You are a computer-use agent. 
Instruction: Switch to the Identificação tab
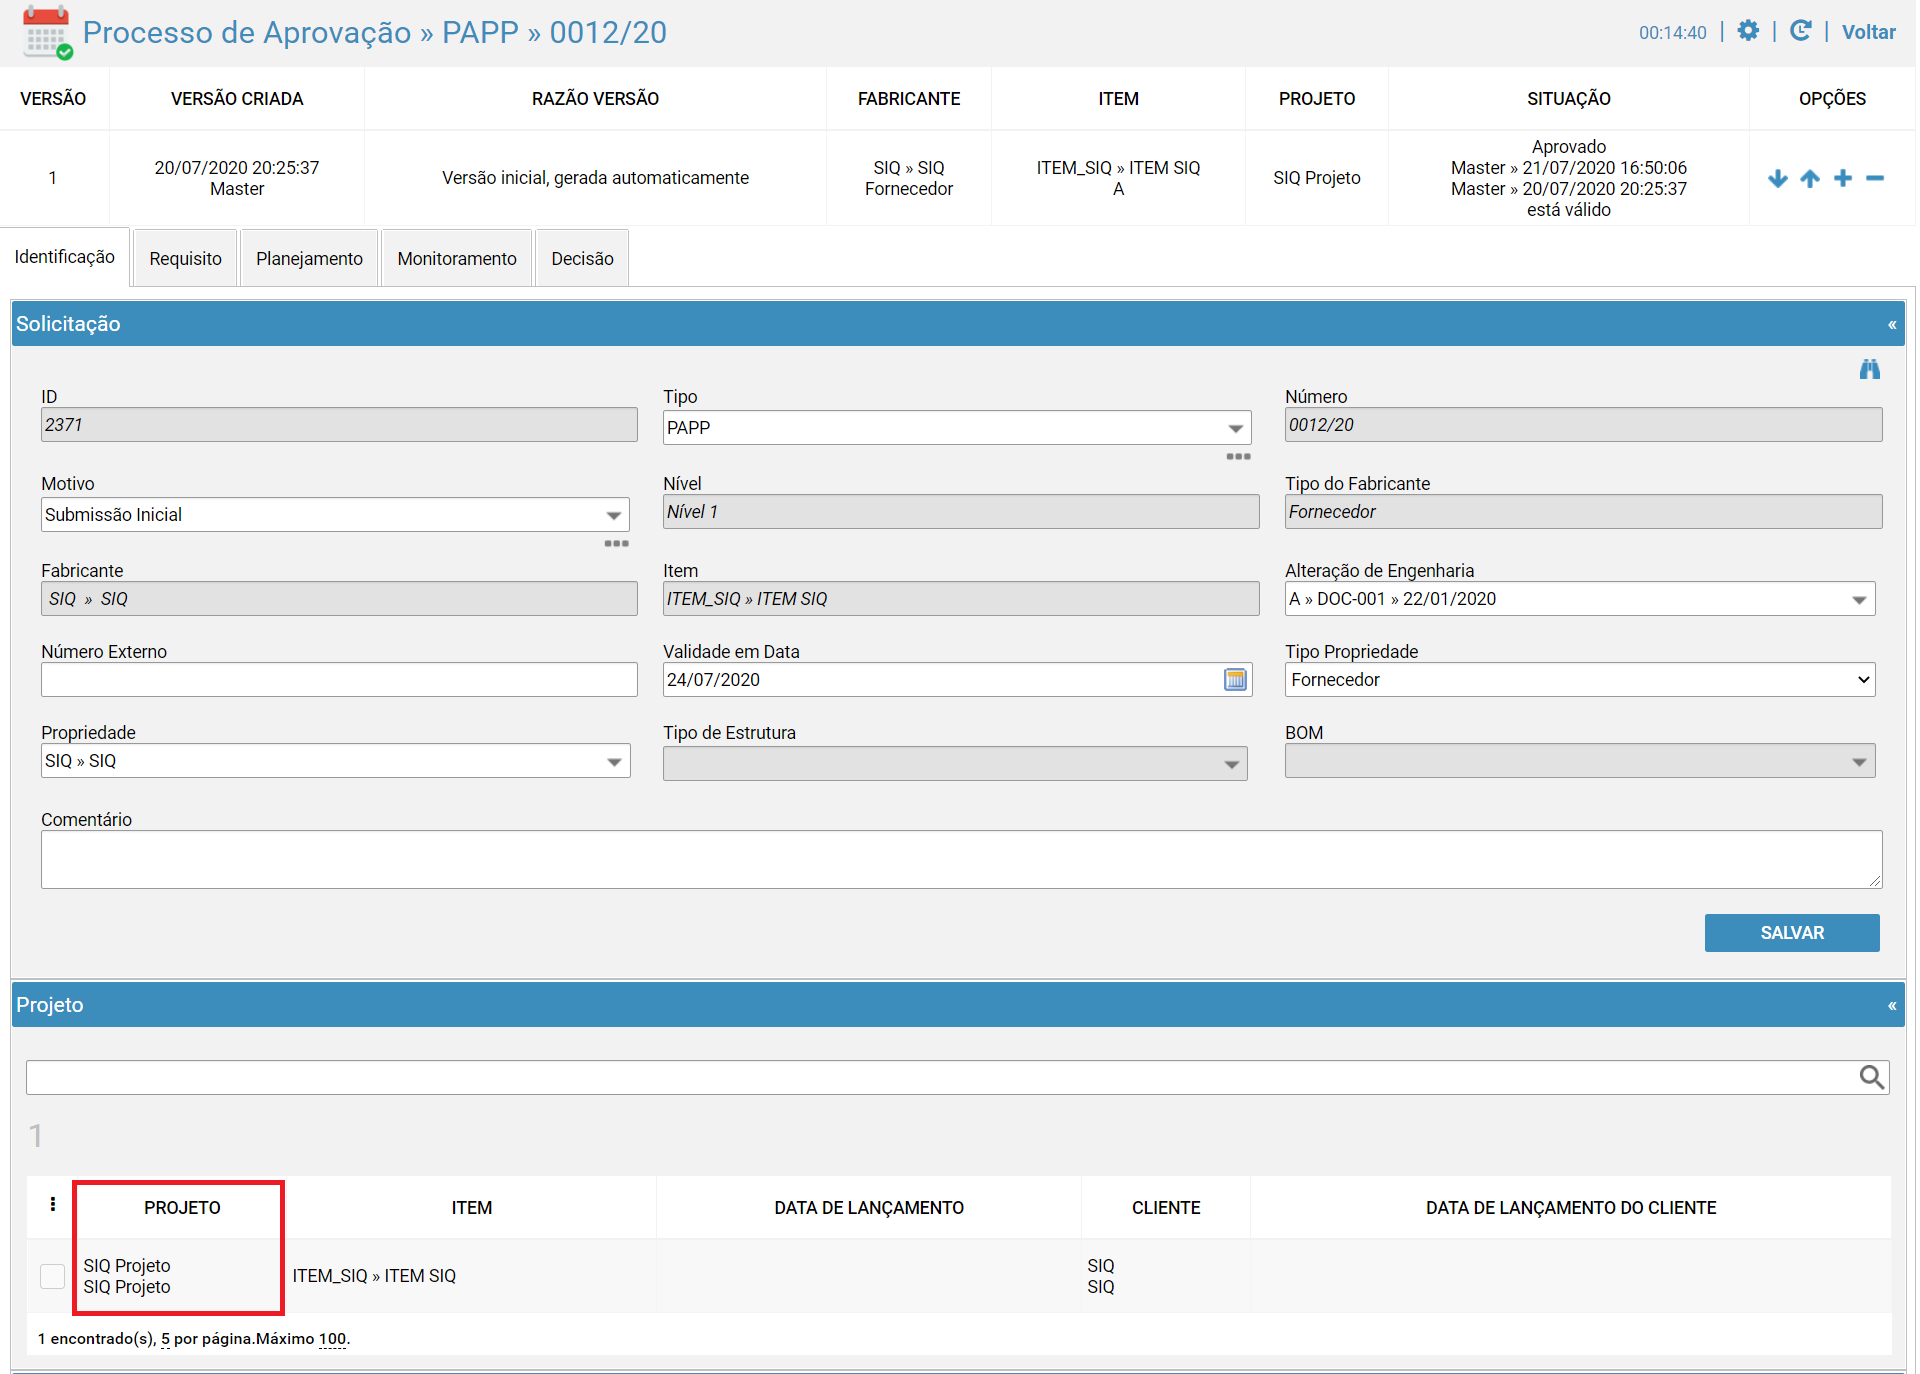(65, 257)
